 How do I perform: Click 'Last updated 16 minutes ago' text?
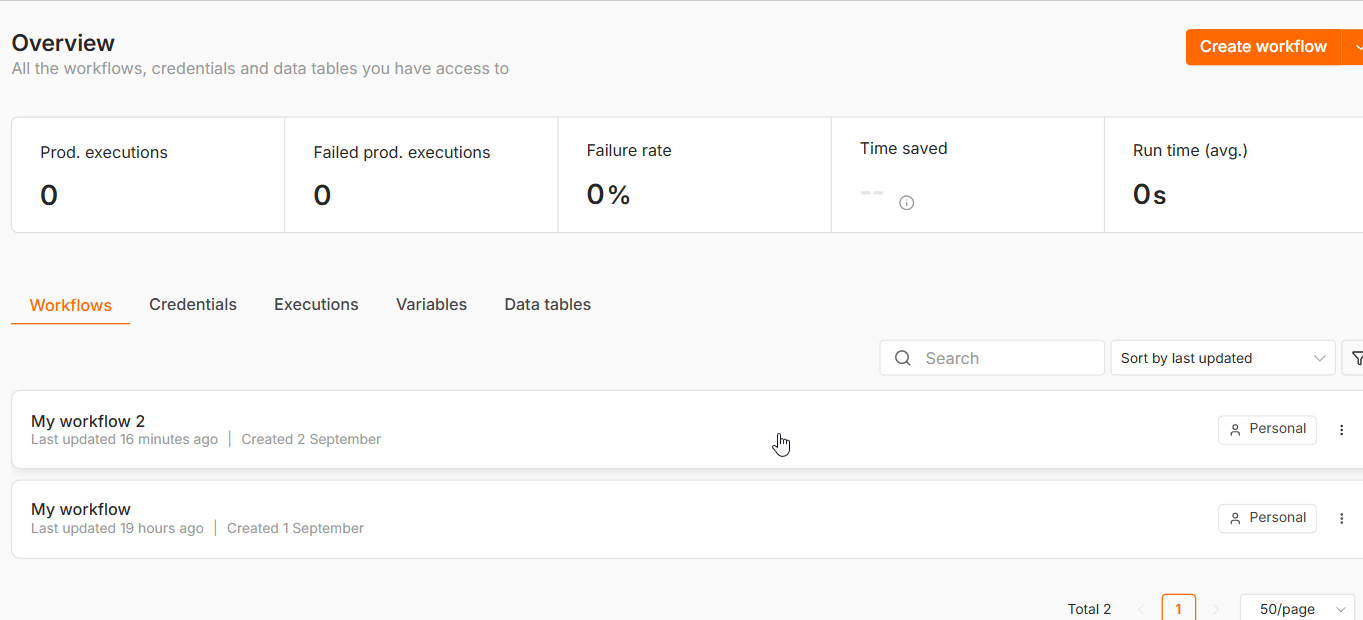click(124, 439)
